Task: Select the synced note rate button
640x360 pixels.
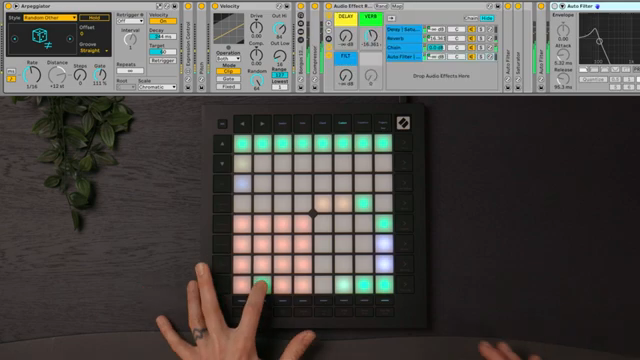Action: coord(11,79)
